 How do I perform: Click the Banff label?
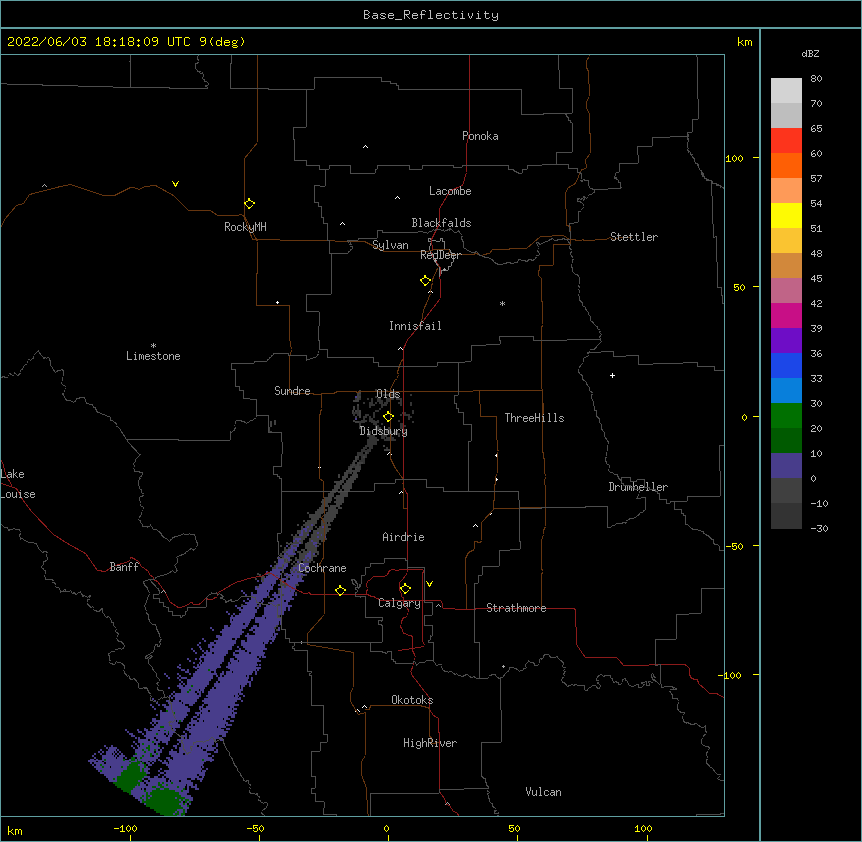click(x=124, y=567)
